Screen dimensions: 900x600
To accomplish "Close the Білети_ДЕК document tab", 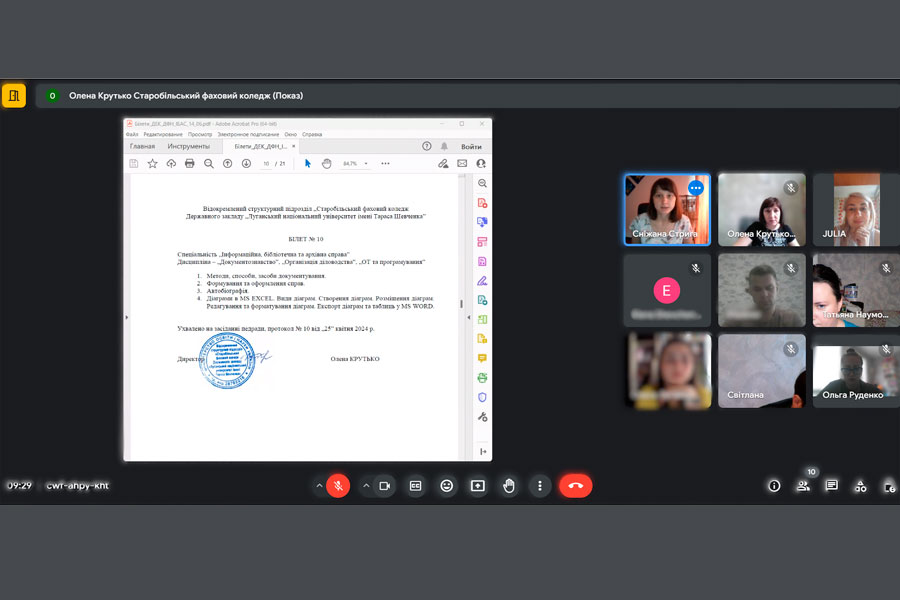I will [x=294, y=146].
